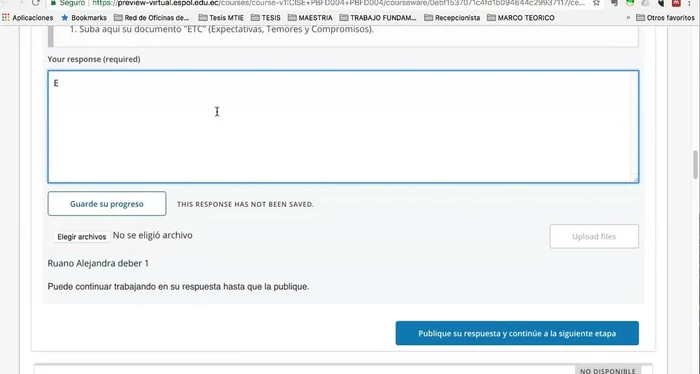700x374 pixels.
Task: Open the red M extension icon
Action: point(676,3)
